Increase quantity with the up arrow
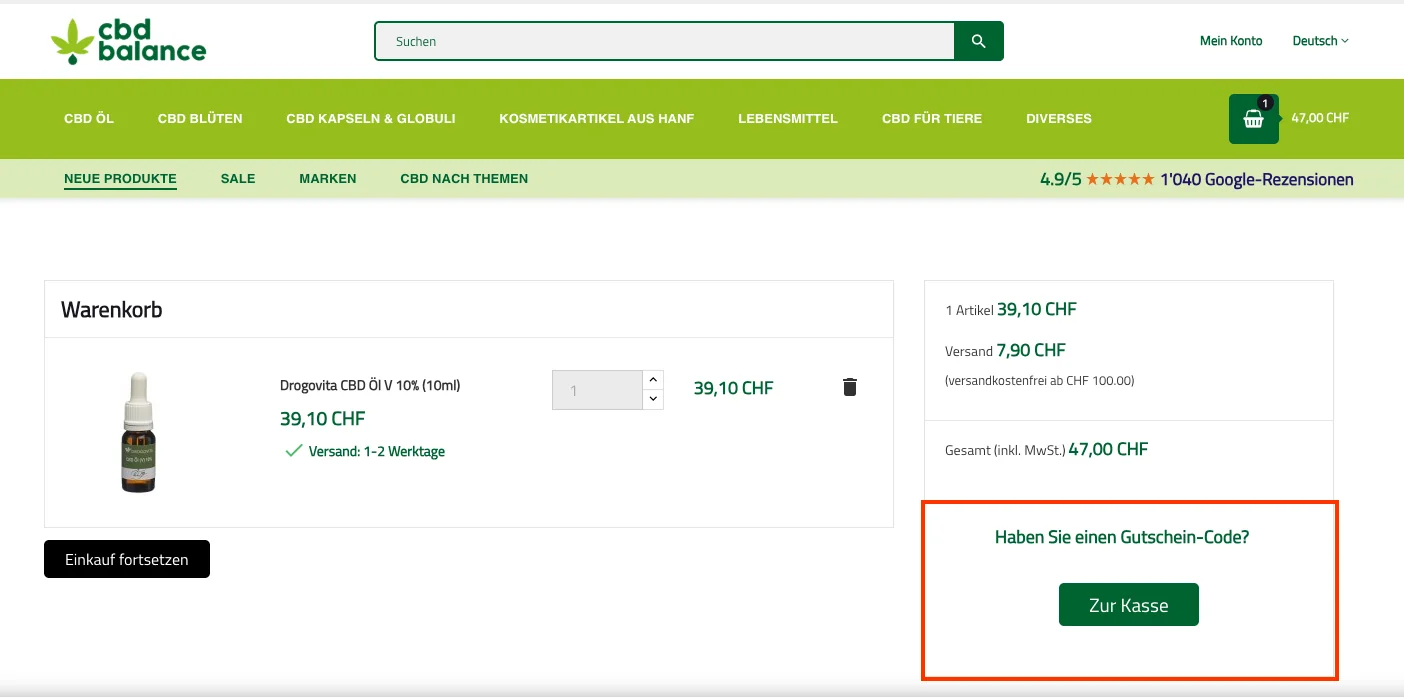Image resolution: width=1404 pixels, height=697 pixels. 653,380
